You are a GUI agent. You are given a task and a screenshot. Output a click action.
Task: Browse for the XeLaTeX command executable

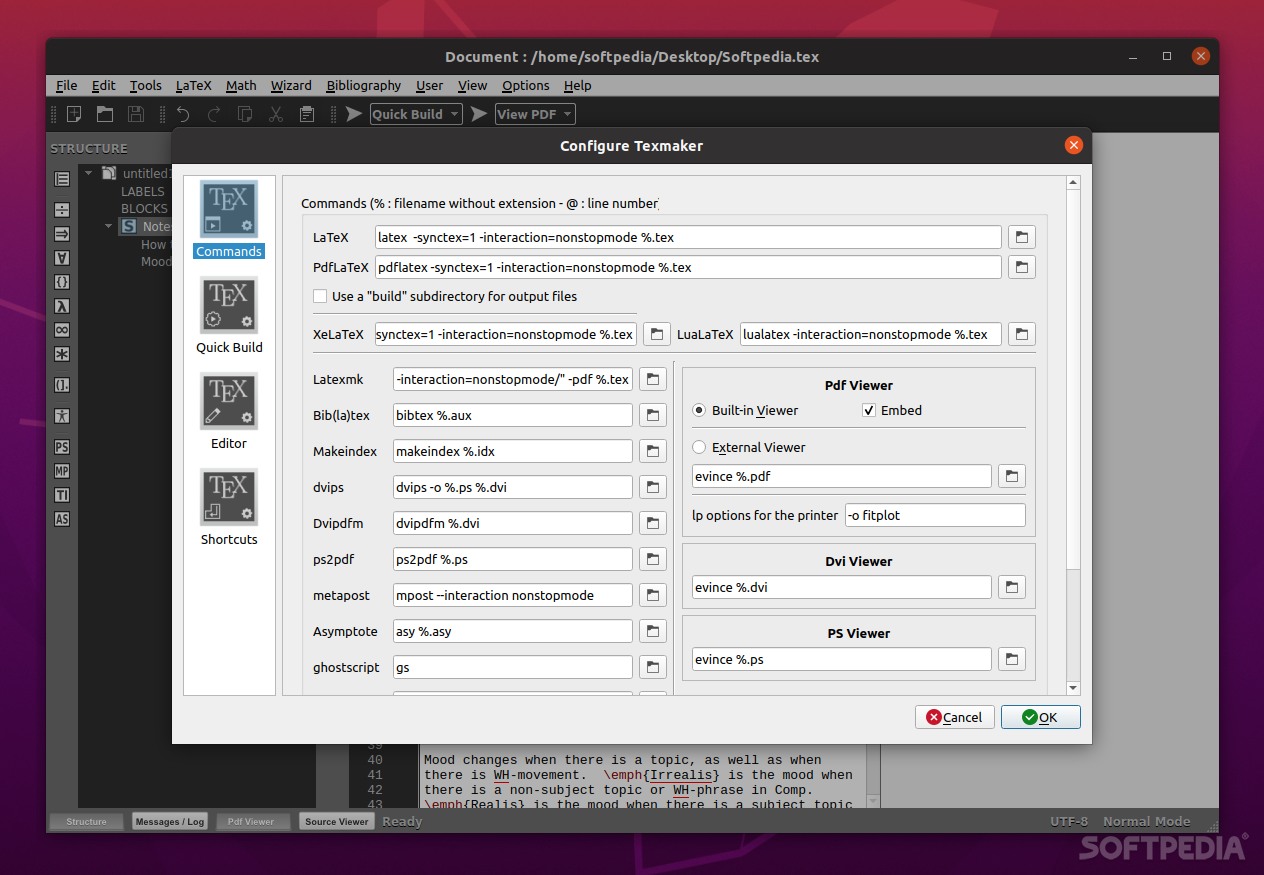[x=656, y=334]
